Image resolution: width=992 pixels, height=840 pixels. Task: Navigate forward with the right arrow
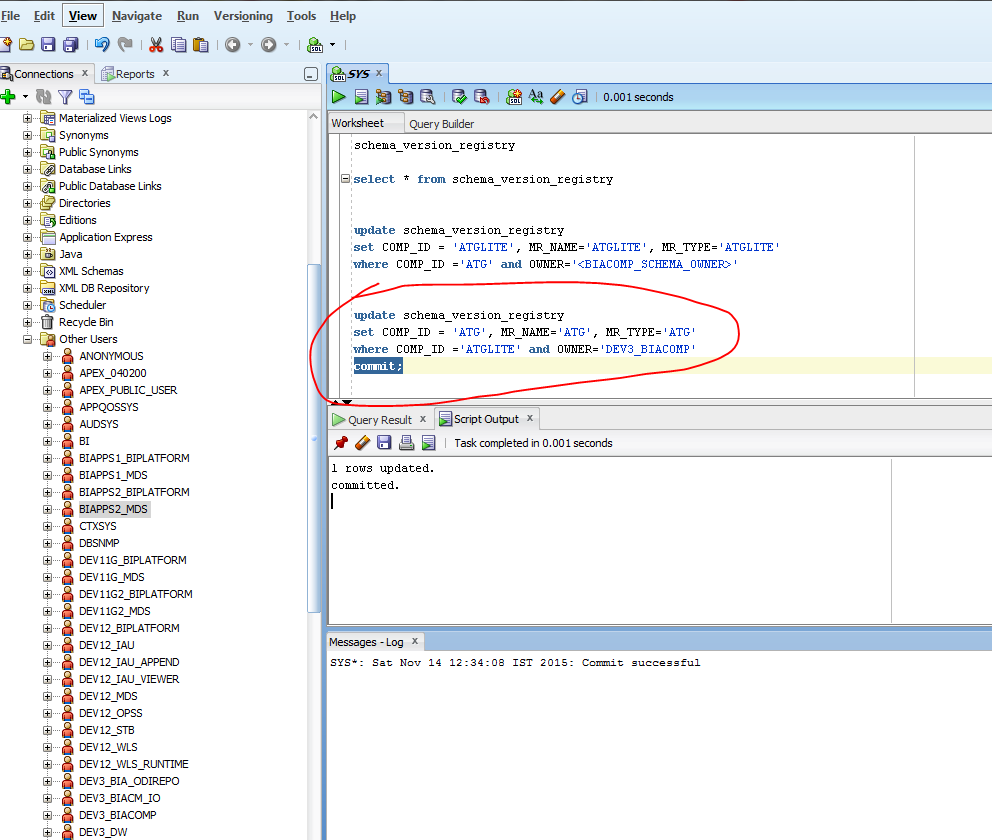tap(269, 44)
